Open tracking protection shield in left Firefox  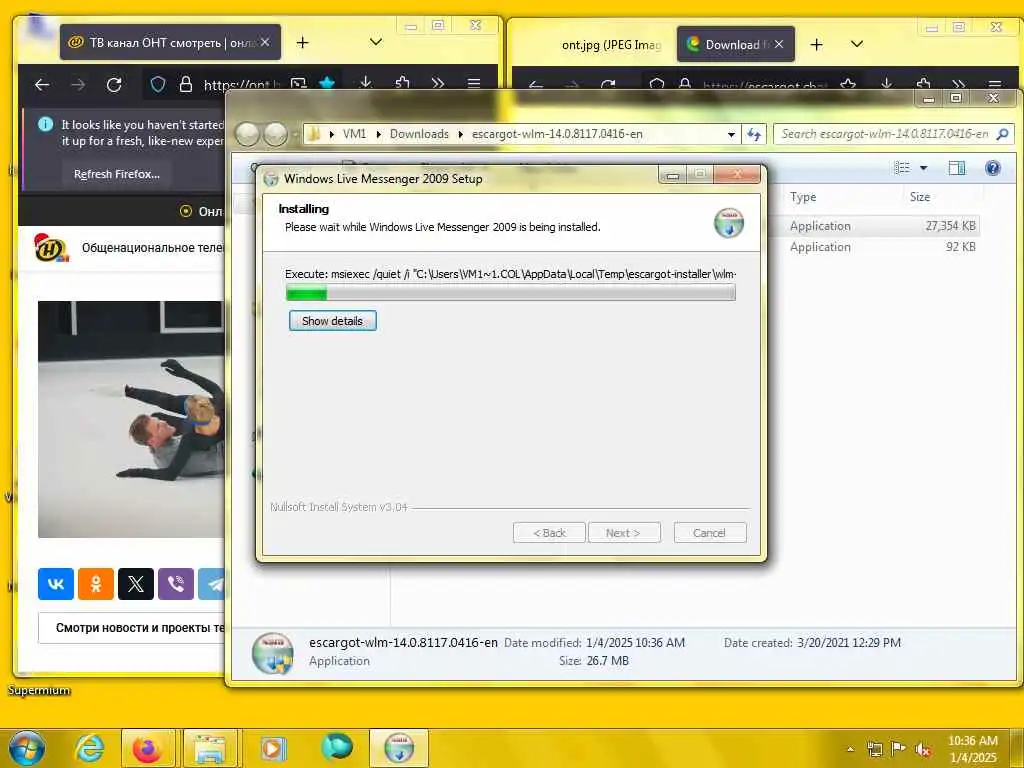[158, 84]
